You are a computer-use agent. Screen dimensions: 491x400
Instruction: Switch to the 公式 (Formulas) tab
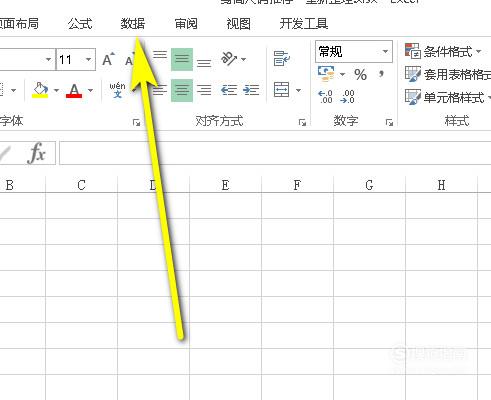(x=80, y=24)
